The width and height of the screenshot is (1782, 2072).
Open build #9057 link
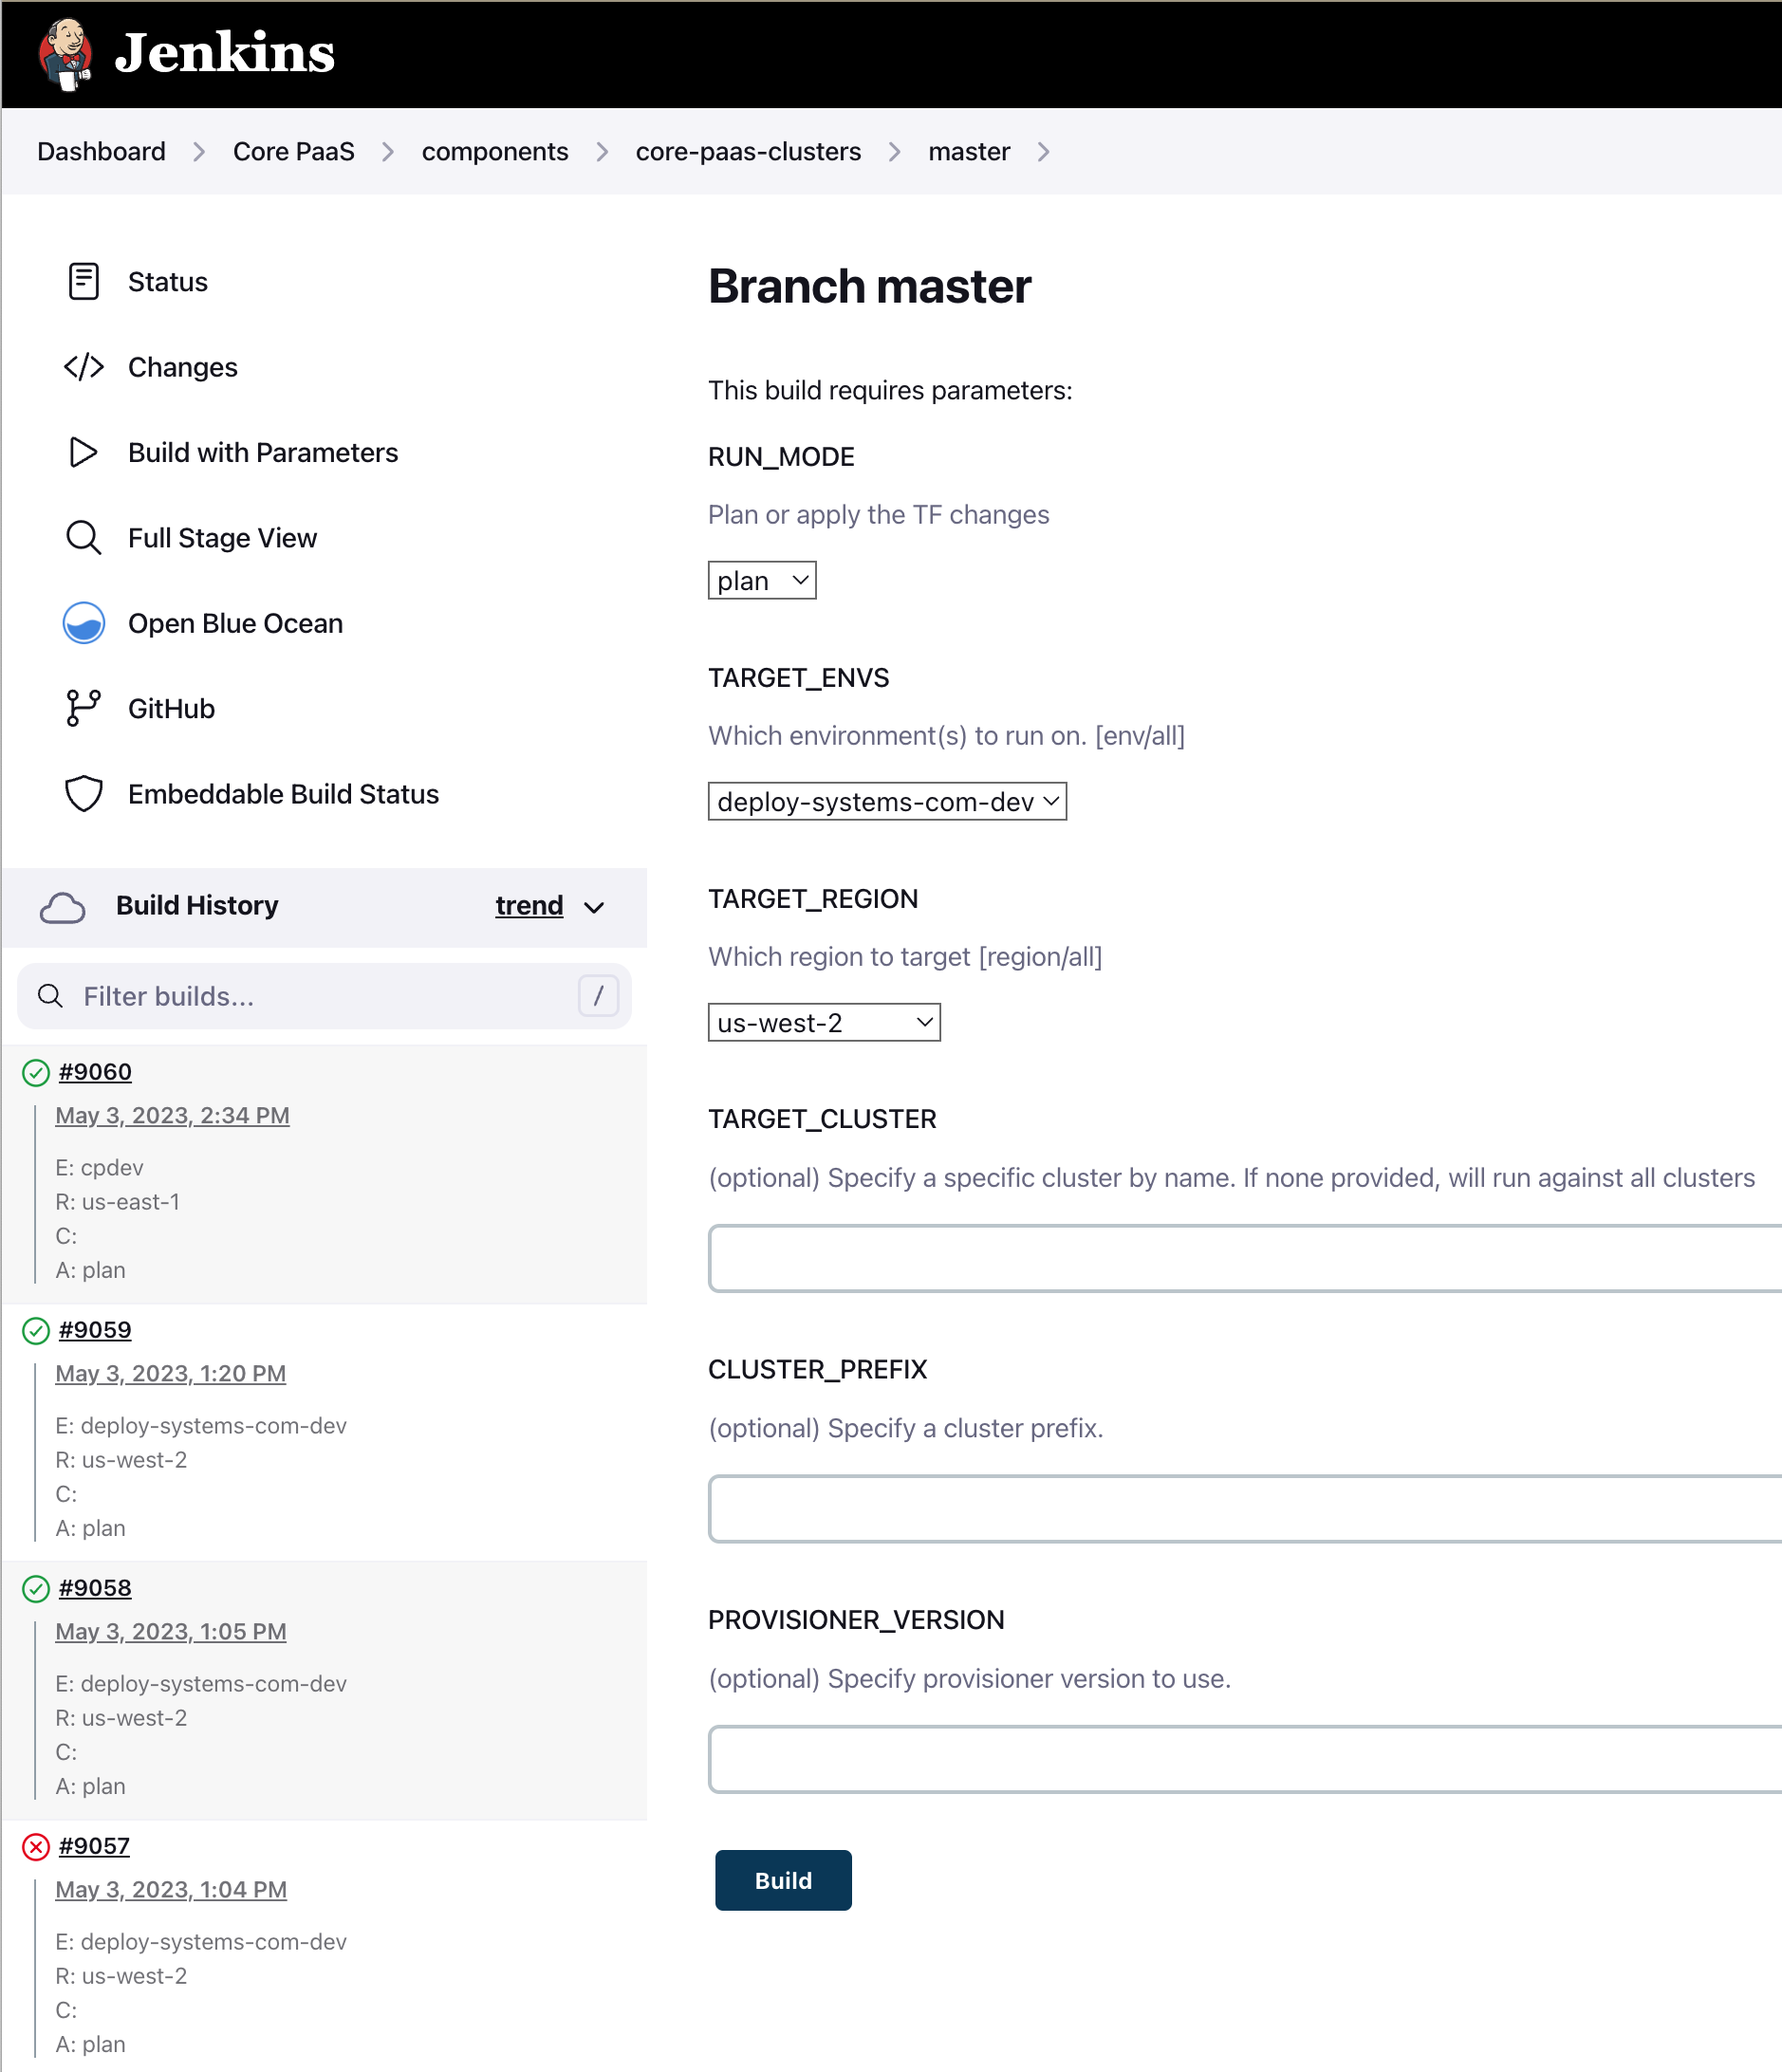point(94,1846)
